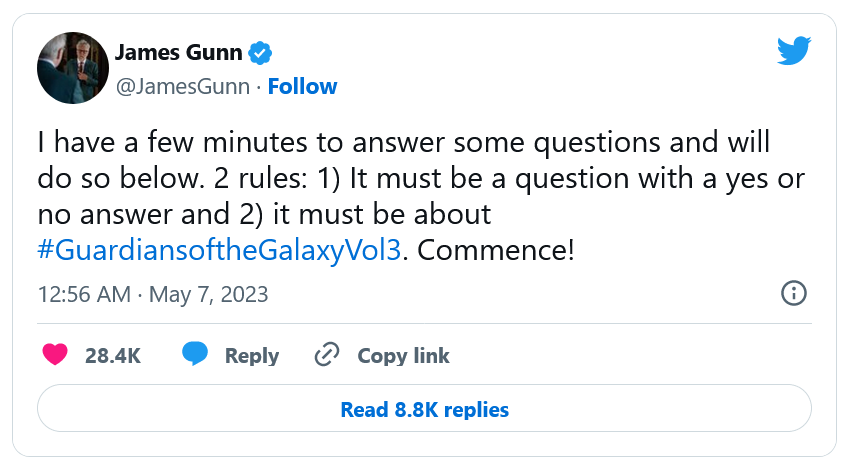Open the tweet info circle icon
Image resolution: width=846 pixels, height=468 pixels.
point(793,293)
